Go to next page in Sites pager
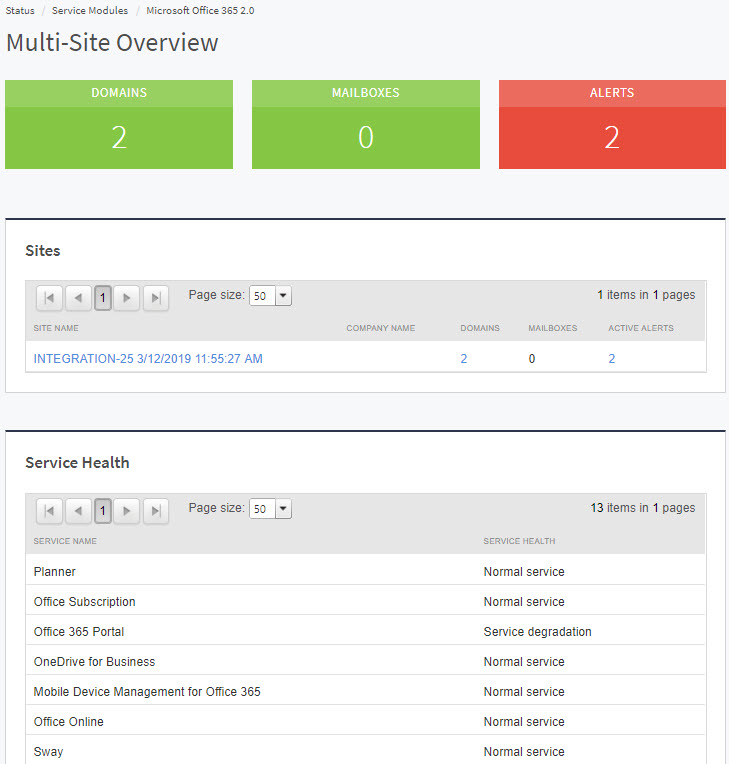This screenshot has height=764, width=729. pos(127,298)
